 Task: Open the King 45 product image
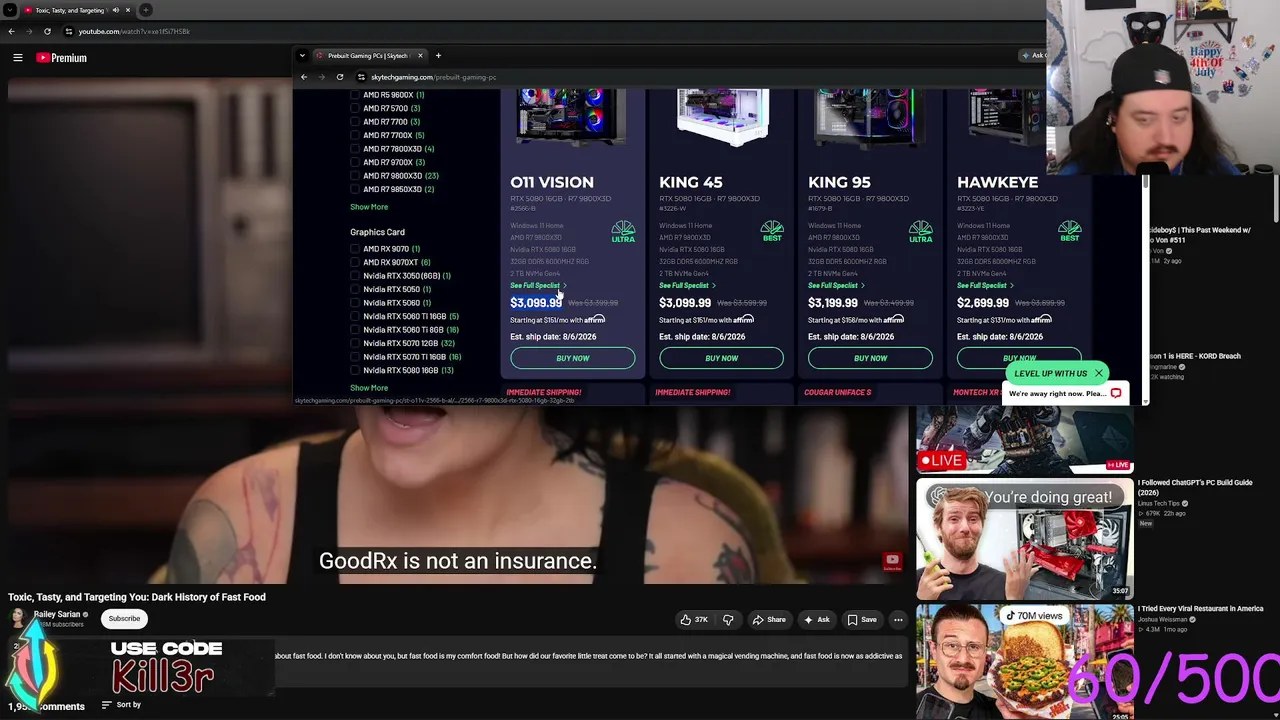tap(722, 117)
